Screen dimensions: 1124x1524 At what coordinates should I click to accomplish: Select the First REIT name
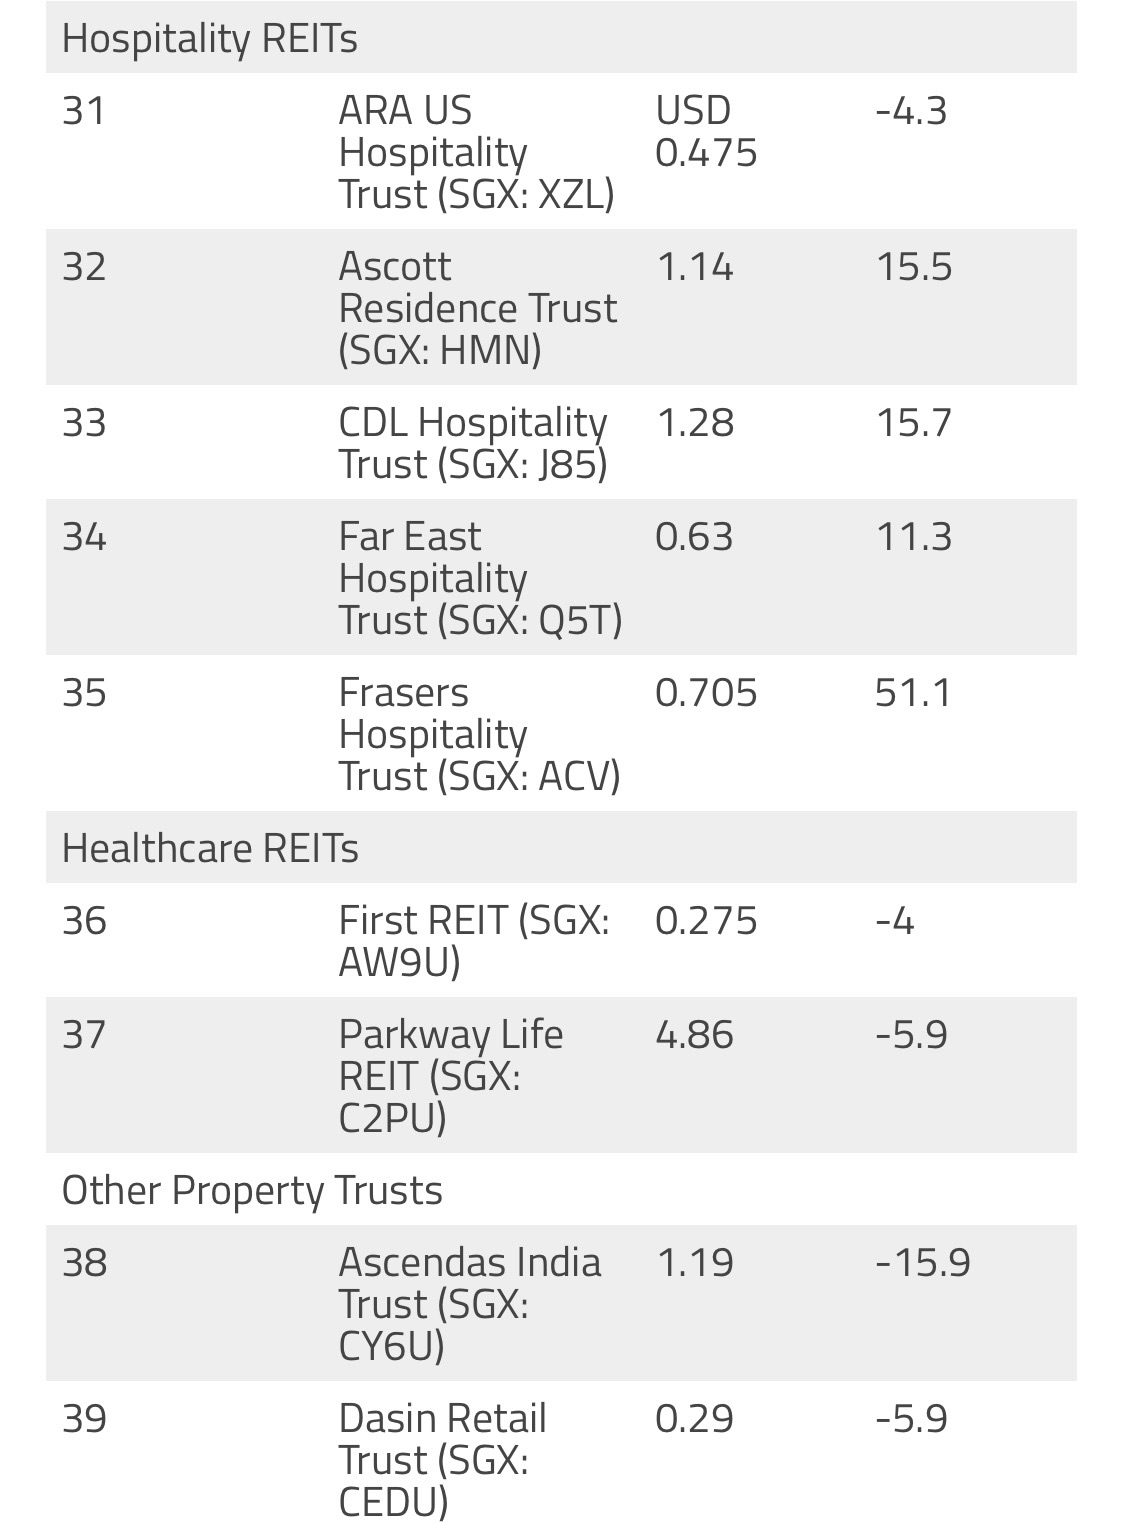click(x=474, y=941)
